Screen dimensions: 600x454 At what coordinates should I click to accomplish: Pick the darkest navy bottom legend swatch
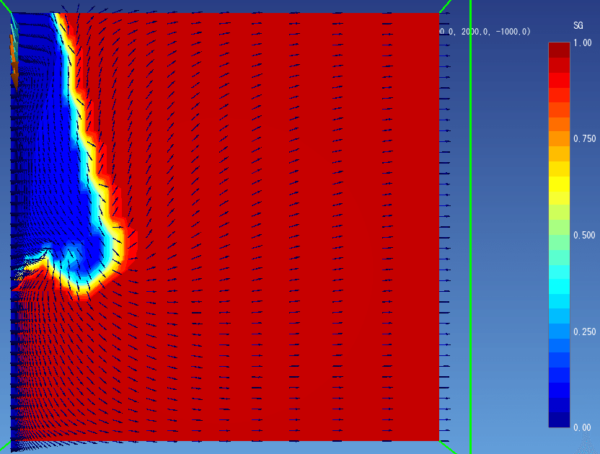coord(559,420)
